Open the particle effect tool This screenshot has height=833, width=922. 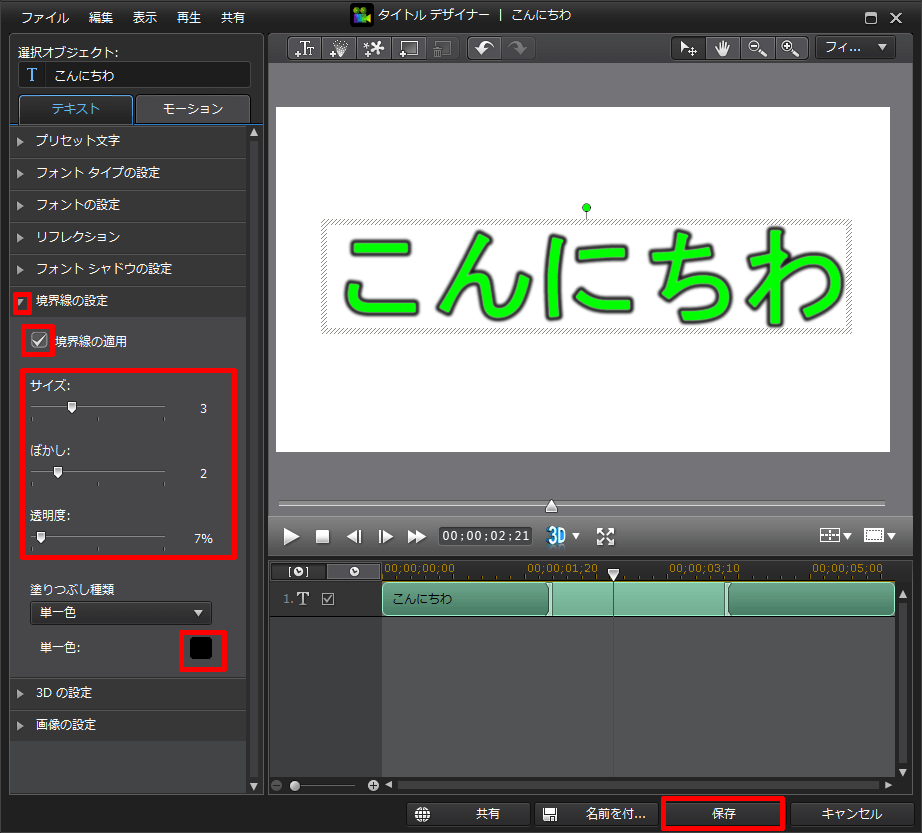tap(339, 47)
